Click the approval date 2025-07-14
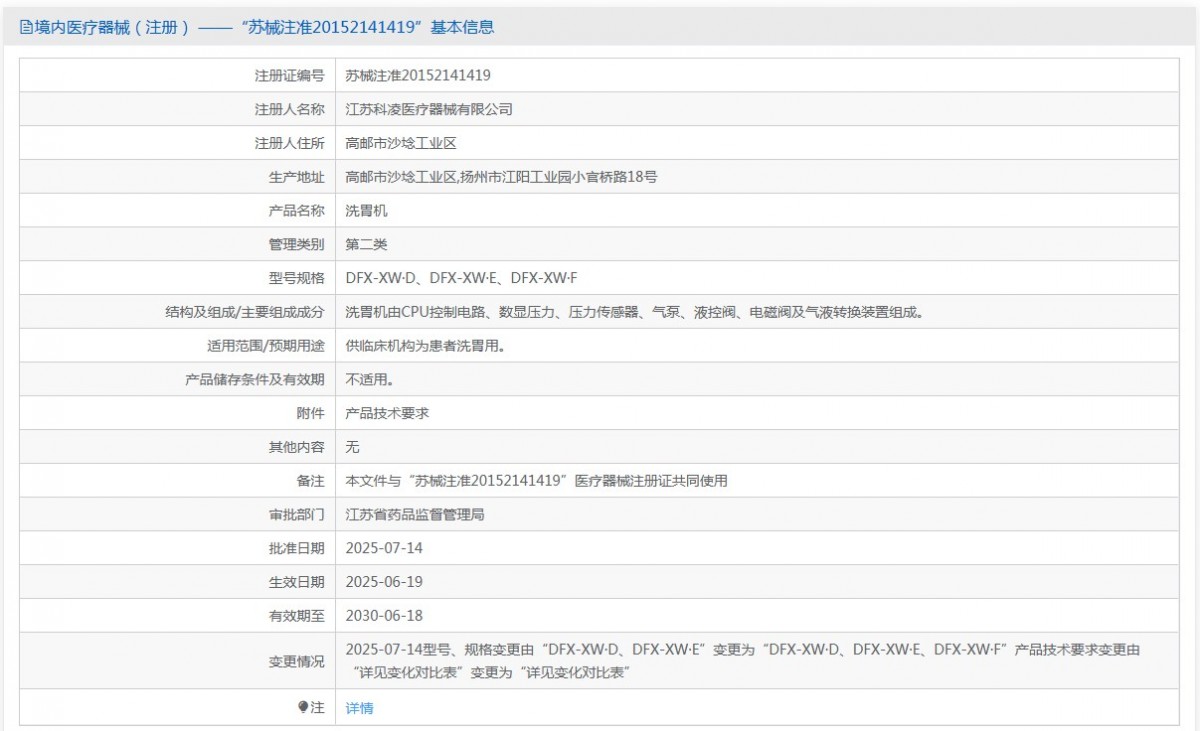Image resolution: width=1200 pixels, height=731 pixels. click(x=384, y=548)
